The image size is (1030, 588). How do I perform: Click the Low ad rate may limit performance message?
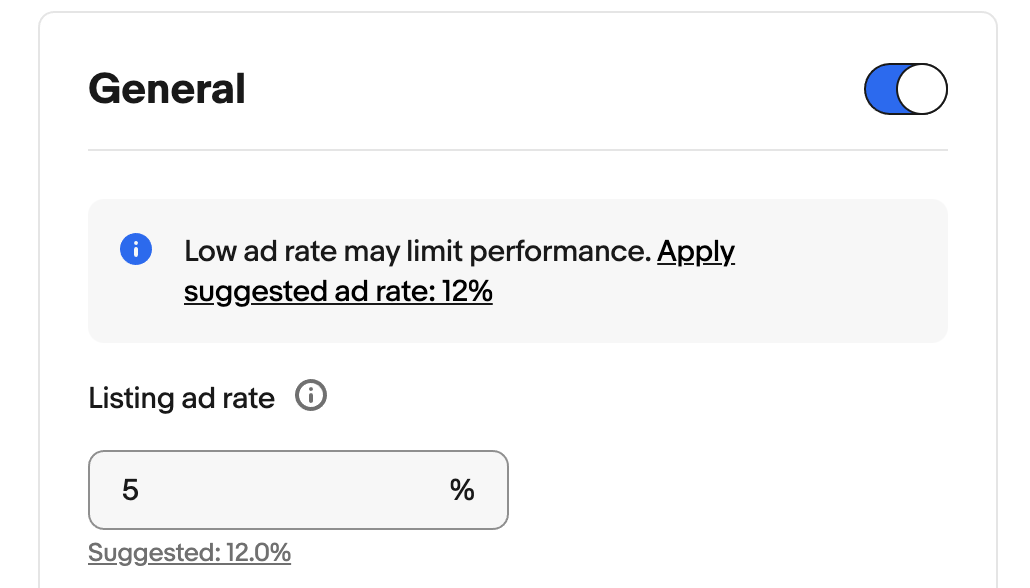(417, 252)
